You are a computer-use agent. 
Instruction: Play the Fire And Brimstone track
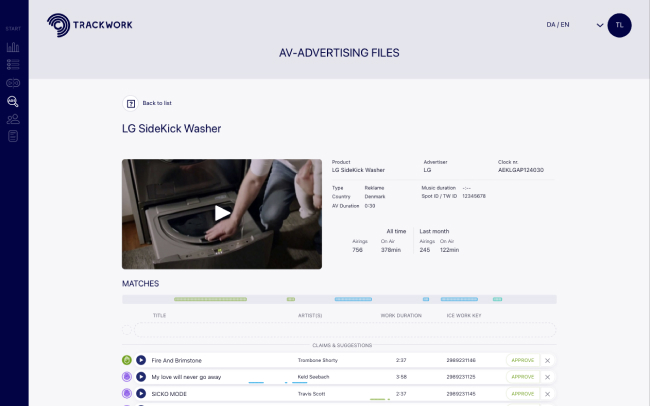pos(141,360)
